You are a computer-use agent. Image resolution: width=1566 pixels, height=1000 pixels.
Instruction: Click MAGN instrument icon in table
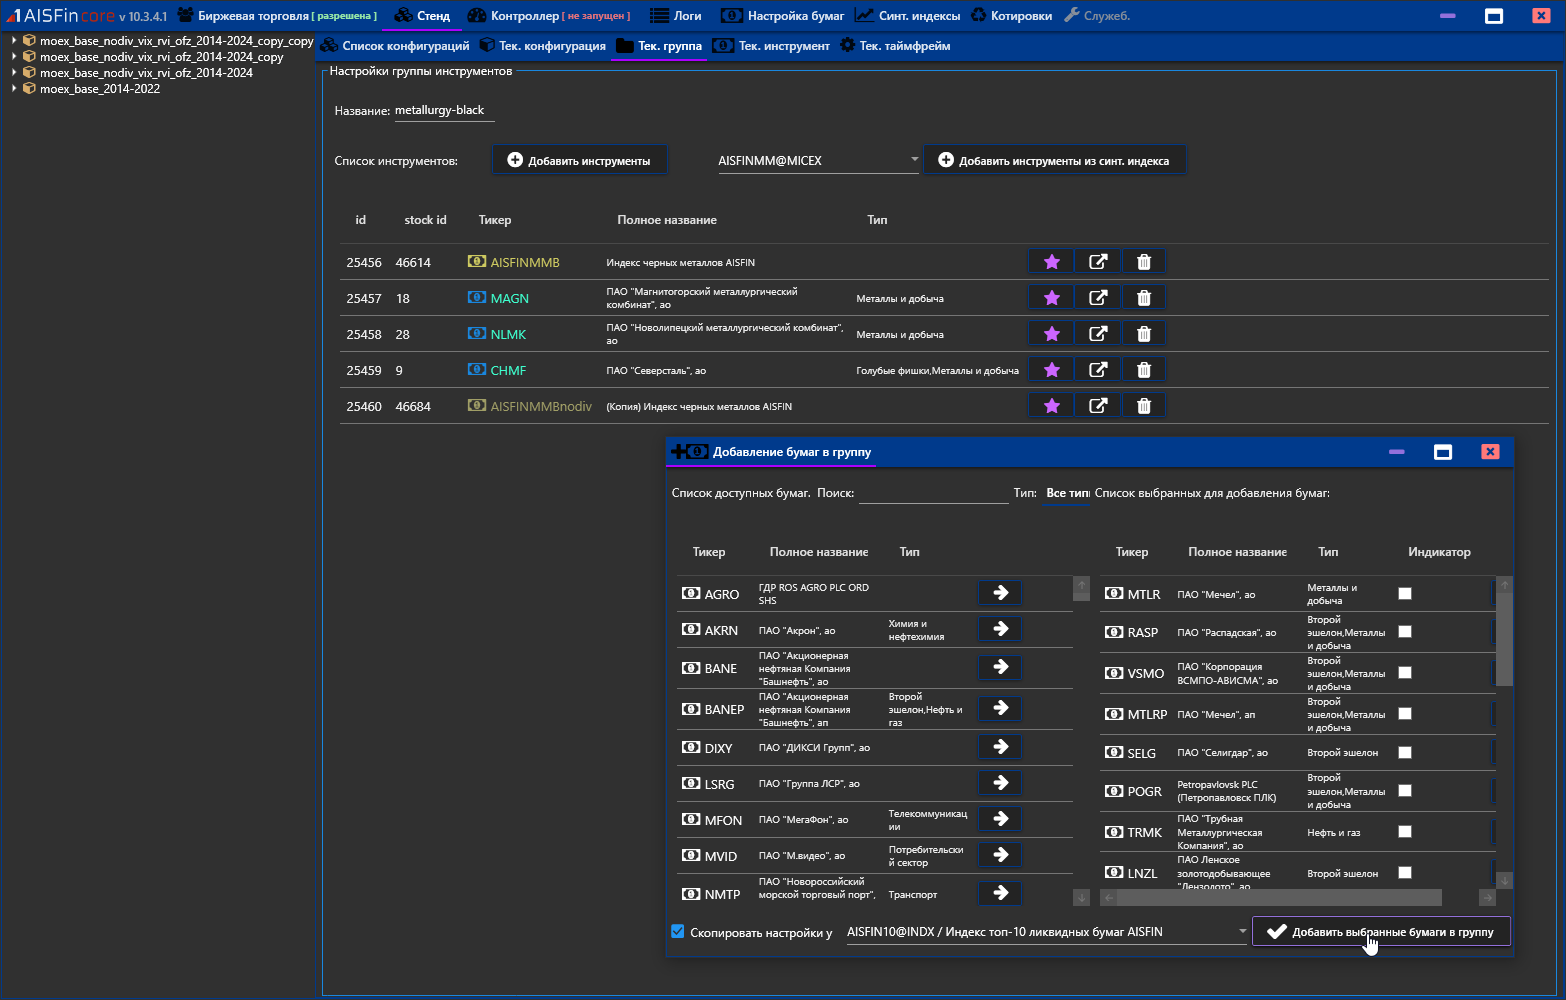(x=477, y=298)
